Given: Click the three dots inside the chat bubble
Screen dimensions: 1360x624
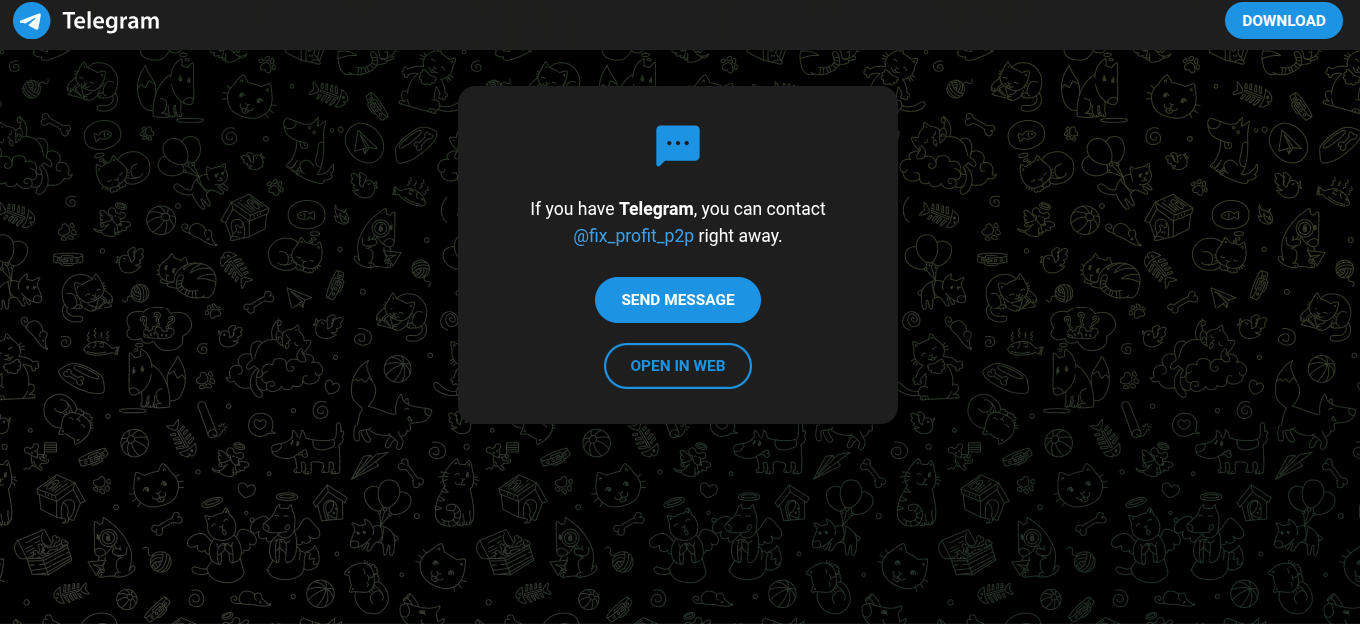Looking at the screenshot, I should point(678,143).
